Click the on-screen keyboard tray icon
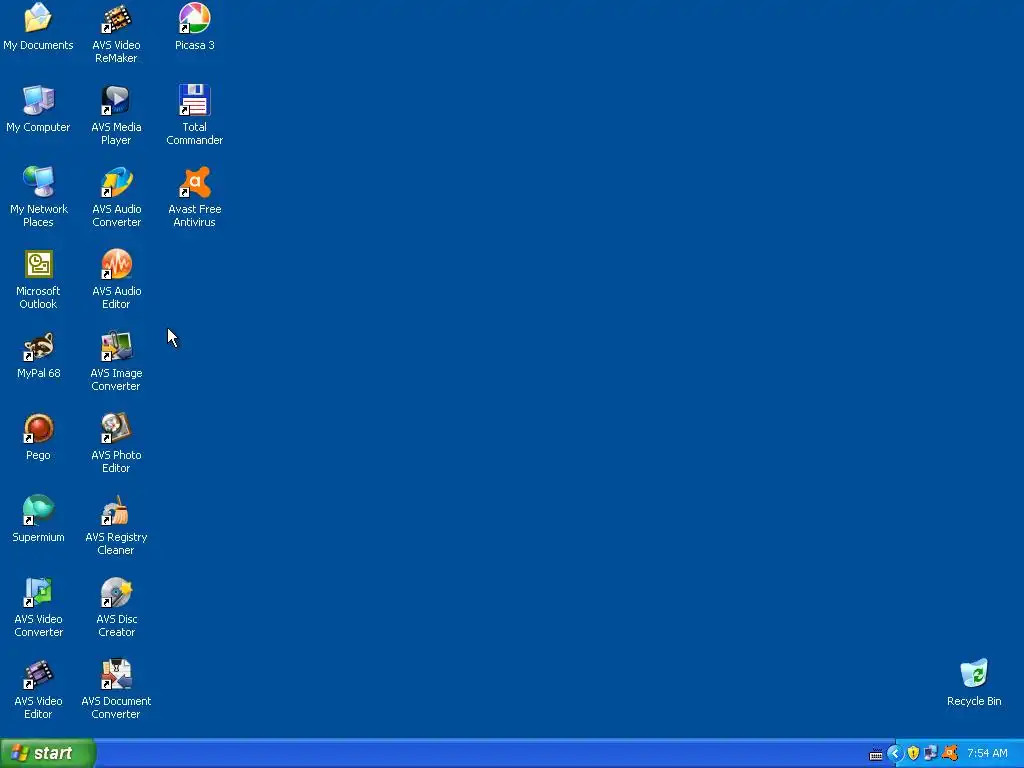The width and height of the screenshot is (1024, 768). coord(876,754)
